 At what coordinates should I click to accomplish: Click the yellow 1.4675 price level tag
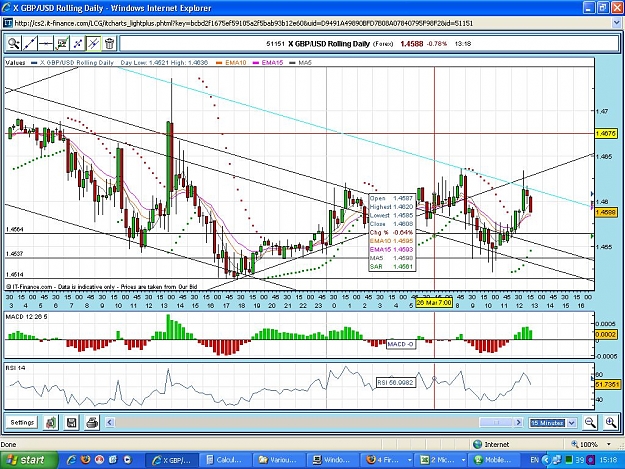(x=606, y=133)
